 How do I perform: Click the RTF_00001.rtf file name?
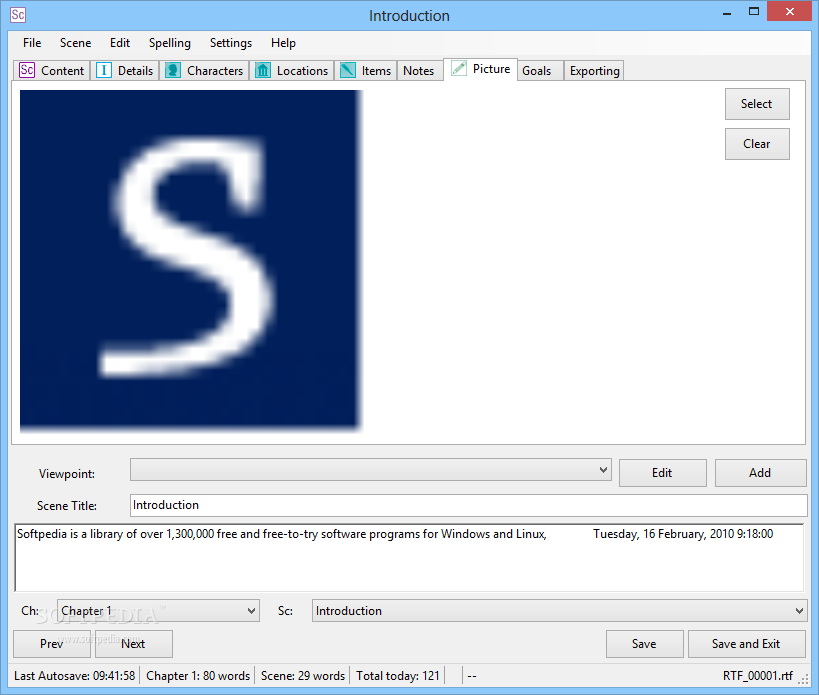pyautogui.click(x=758, y=676)
